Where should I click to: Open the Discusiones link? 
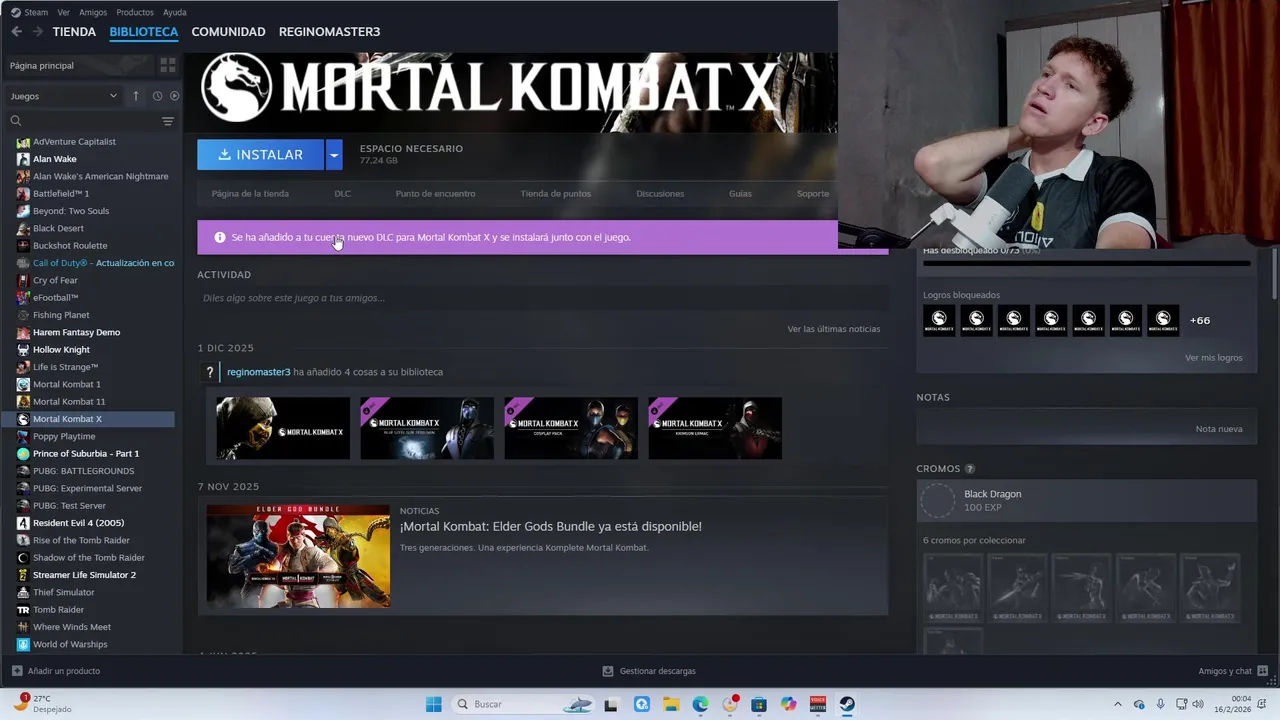point(660,194)
